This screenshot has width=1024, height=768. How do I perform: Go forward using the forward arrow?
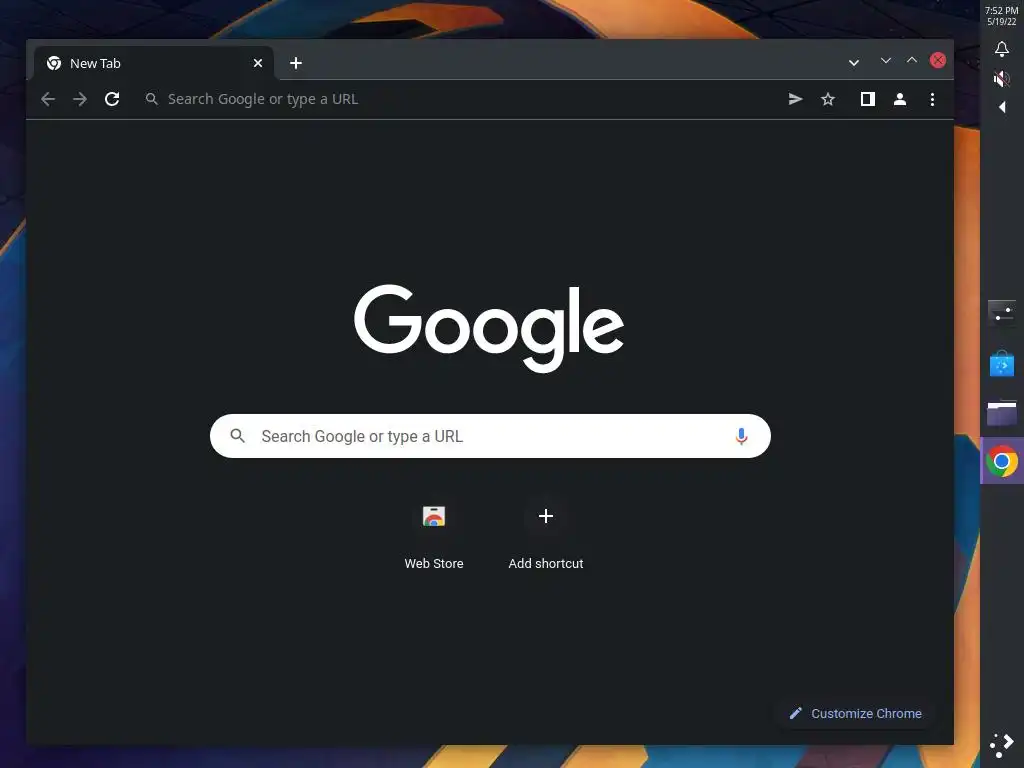click(x=80, y=99)
